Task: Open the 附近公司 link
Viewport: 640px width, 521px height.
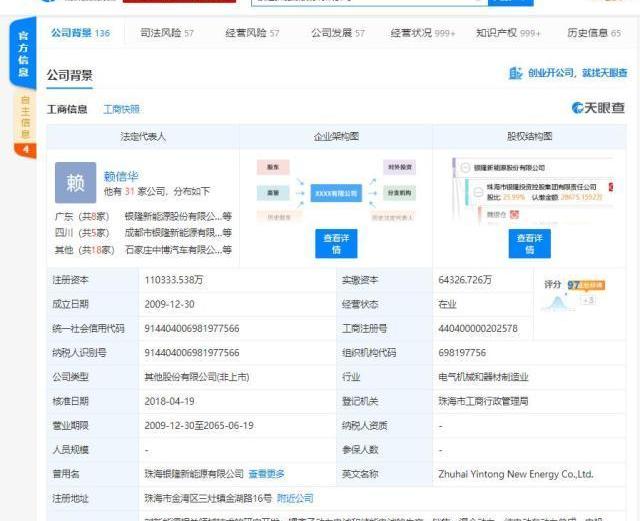Action: point(295,498)
